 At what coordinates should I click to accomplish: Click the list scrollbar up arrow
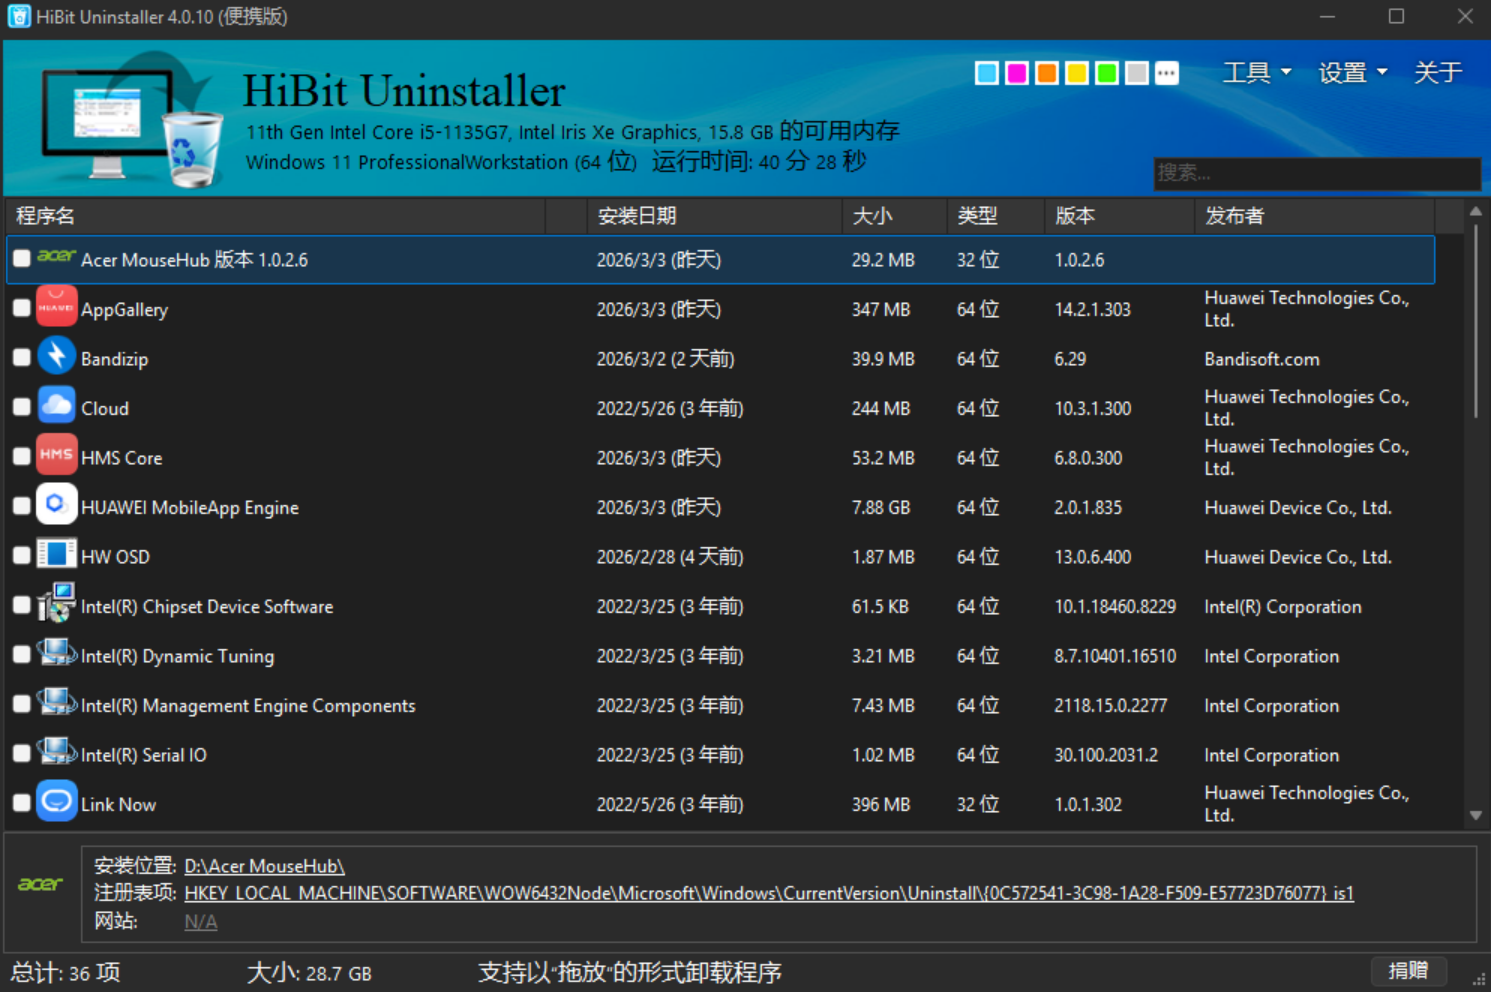[1475, 211]
